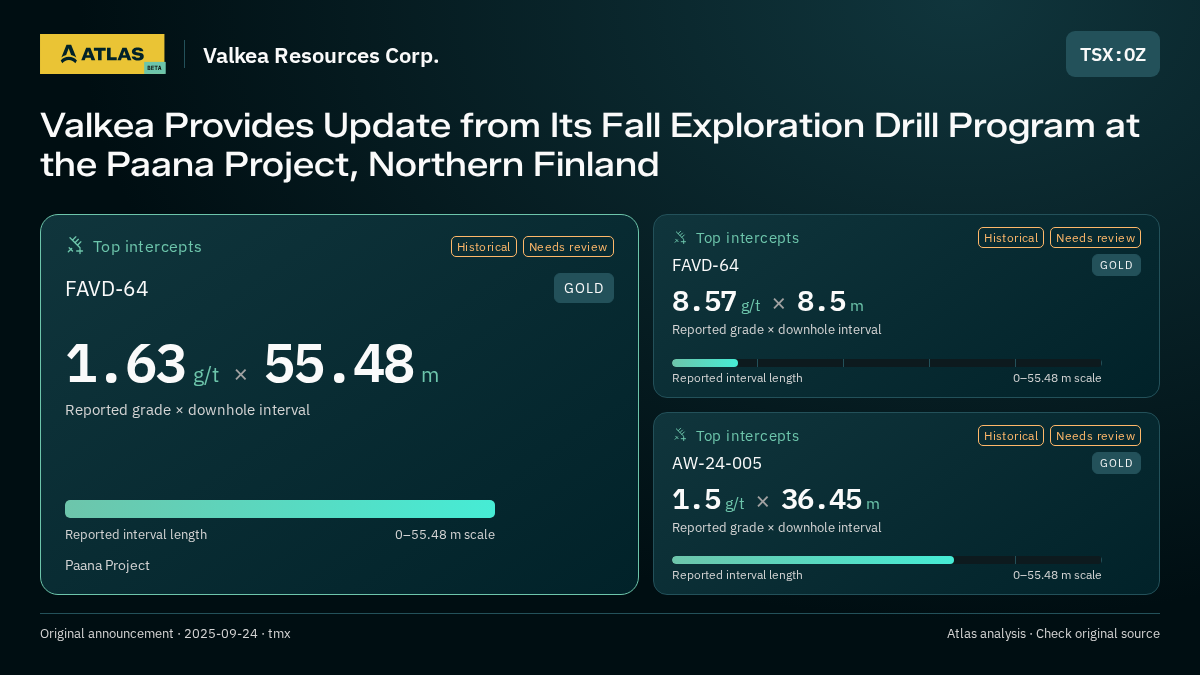The width and height of the screenshot is (1200, 675).
Task: Click the 0–55.48 m scale label in the 1.63 g/t card
Action: [445, 534]
